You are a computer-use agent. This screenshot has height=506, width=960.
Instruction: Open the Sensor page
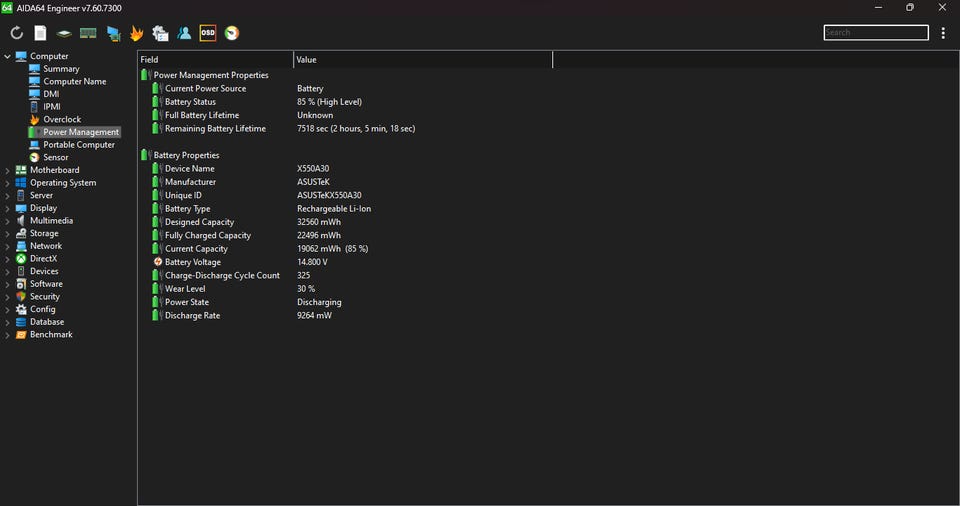coord(55,157)
